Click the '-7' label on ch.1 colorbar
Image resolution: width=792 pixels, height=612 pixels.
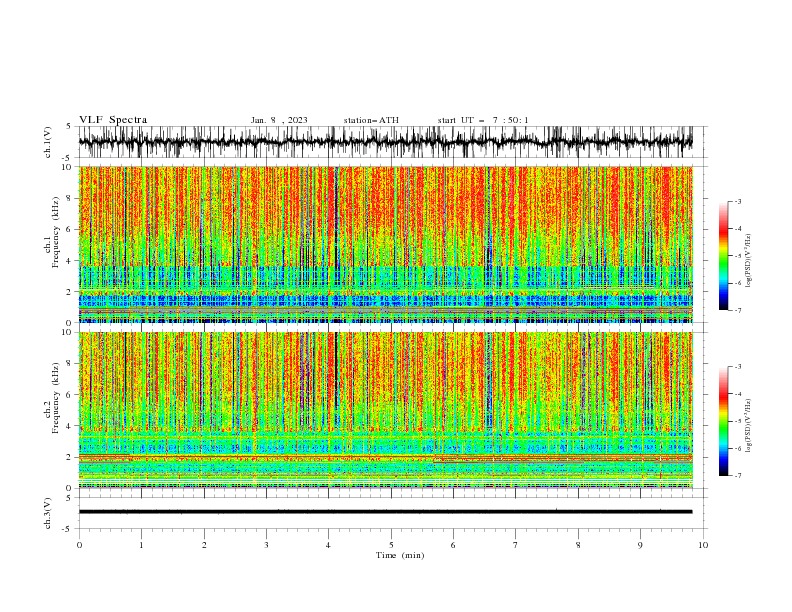(738, 311)
